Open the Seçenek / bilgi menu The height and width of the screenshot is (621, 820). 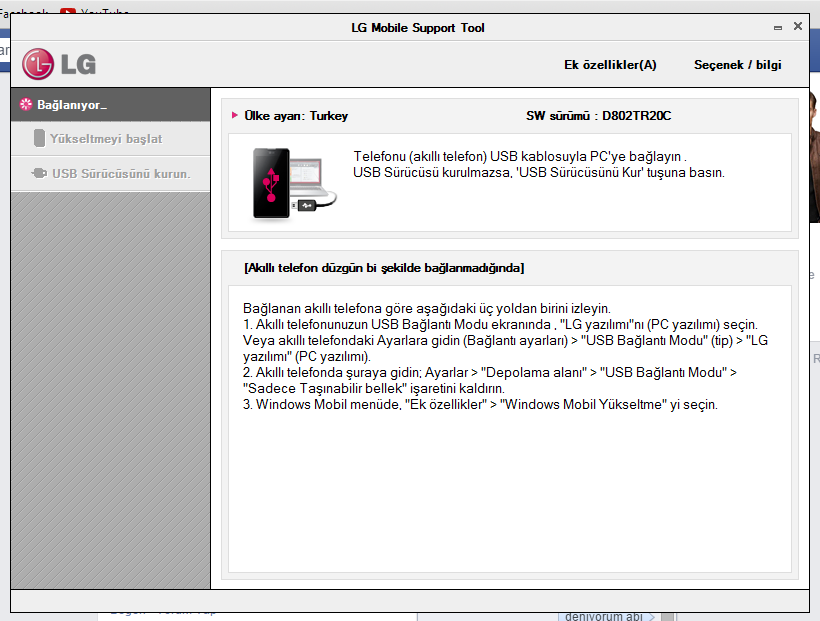[x=737, y=65]
